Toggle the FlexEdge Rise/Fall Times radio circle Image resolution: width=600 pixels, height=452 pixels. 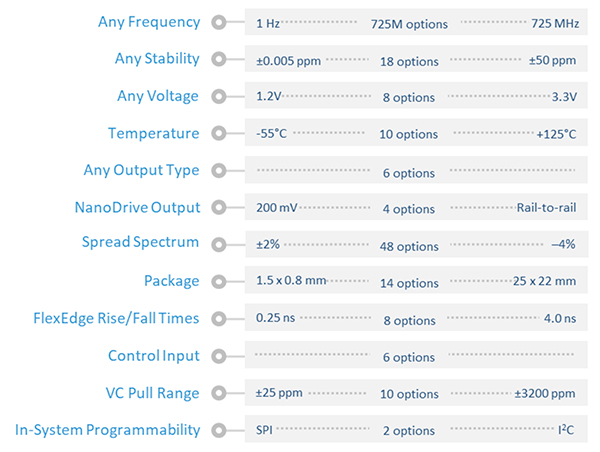(x=219, y=319)
